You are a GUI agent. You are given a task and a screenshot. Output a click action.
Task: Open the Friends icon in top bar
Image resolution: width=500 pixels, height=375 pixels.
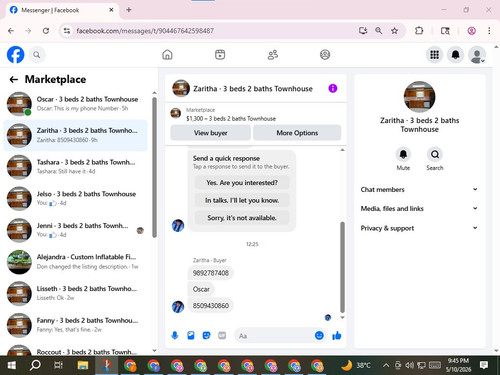click(273, 55)
